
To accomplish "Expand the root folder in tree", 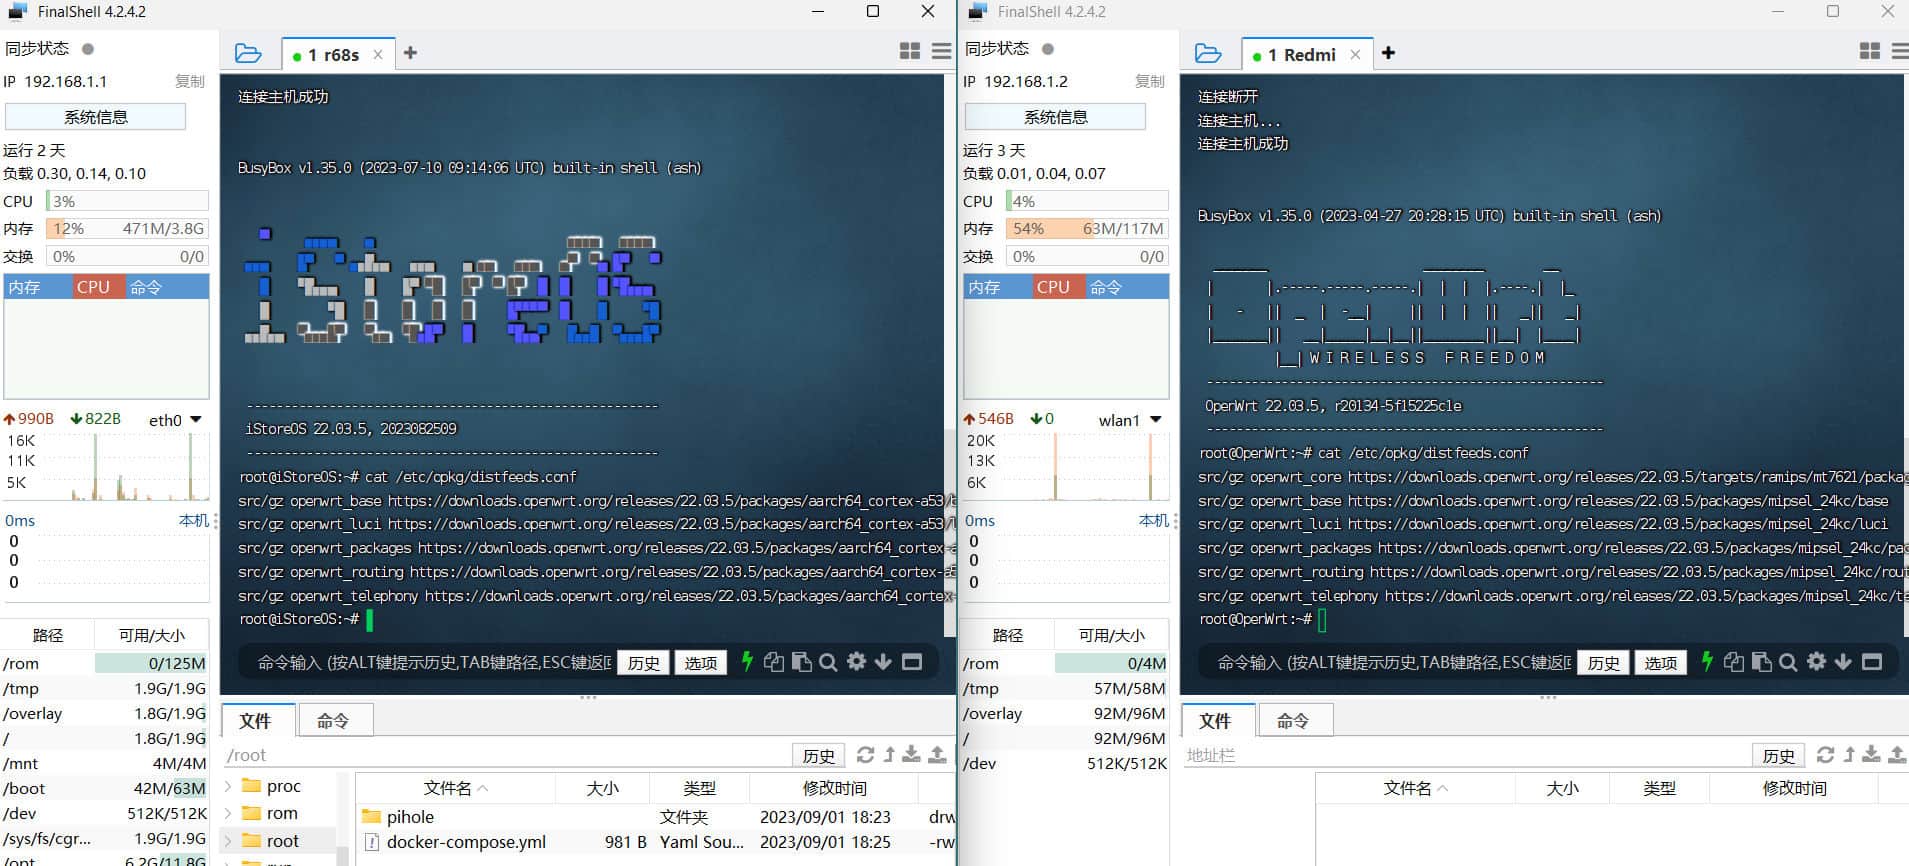I will (228, 841).
